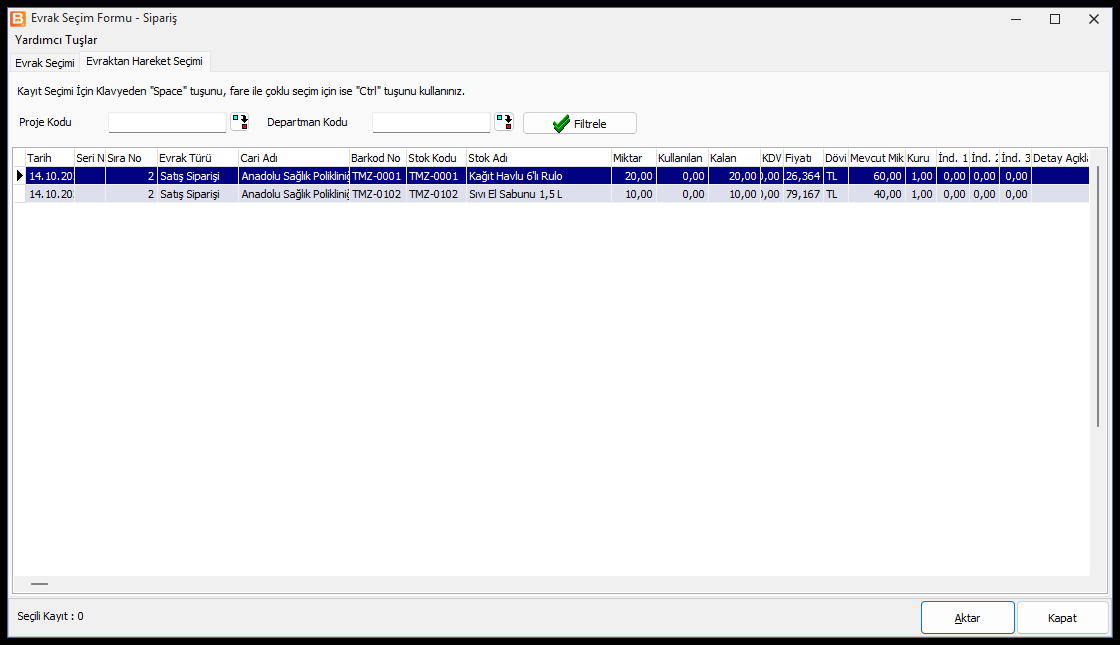The height and width of the screenshot is (645, 1120).
Task: Click the Kullanılan column header
Action: (683, 158)
